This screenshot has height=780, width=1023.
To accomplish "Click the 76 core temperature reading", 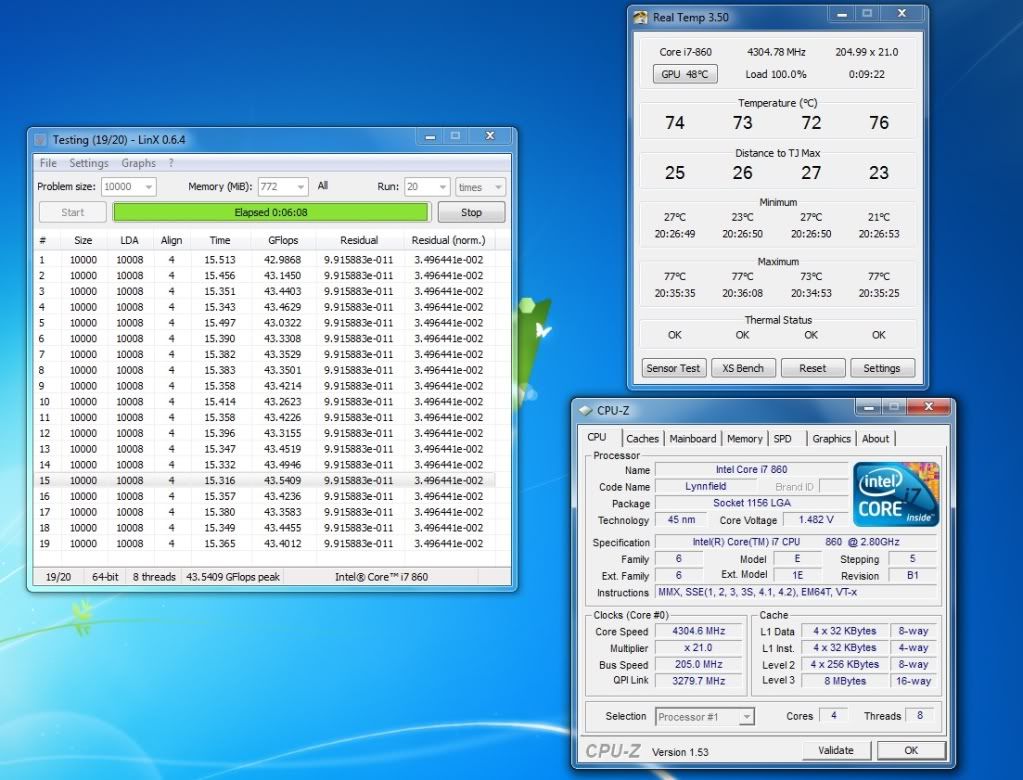I will [879, 123].
